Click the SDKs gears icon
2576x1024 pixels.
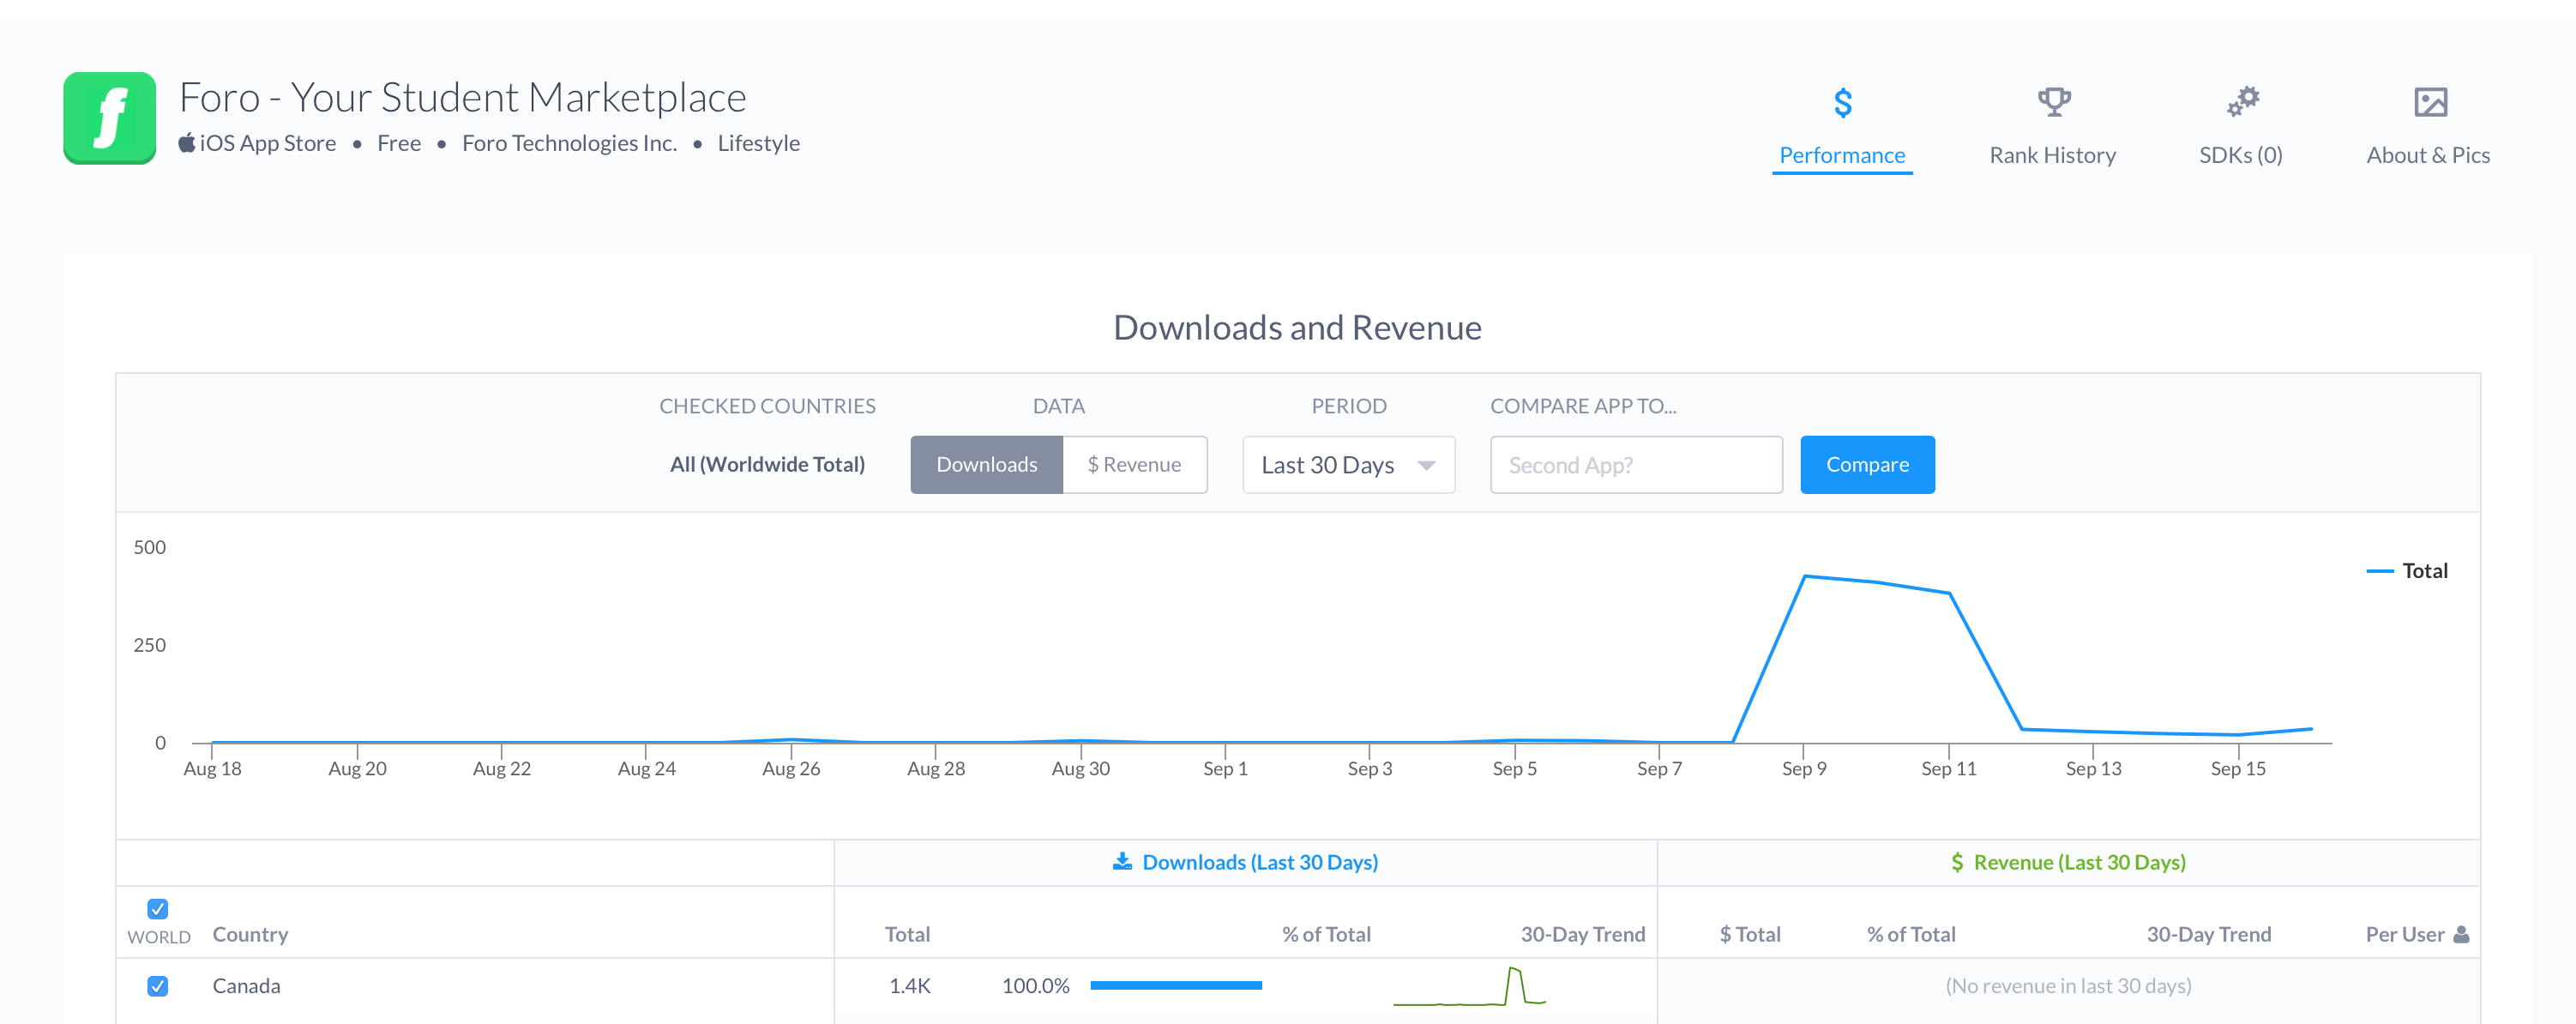[x=2242, y=101]
